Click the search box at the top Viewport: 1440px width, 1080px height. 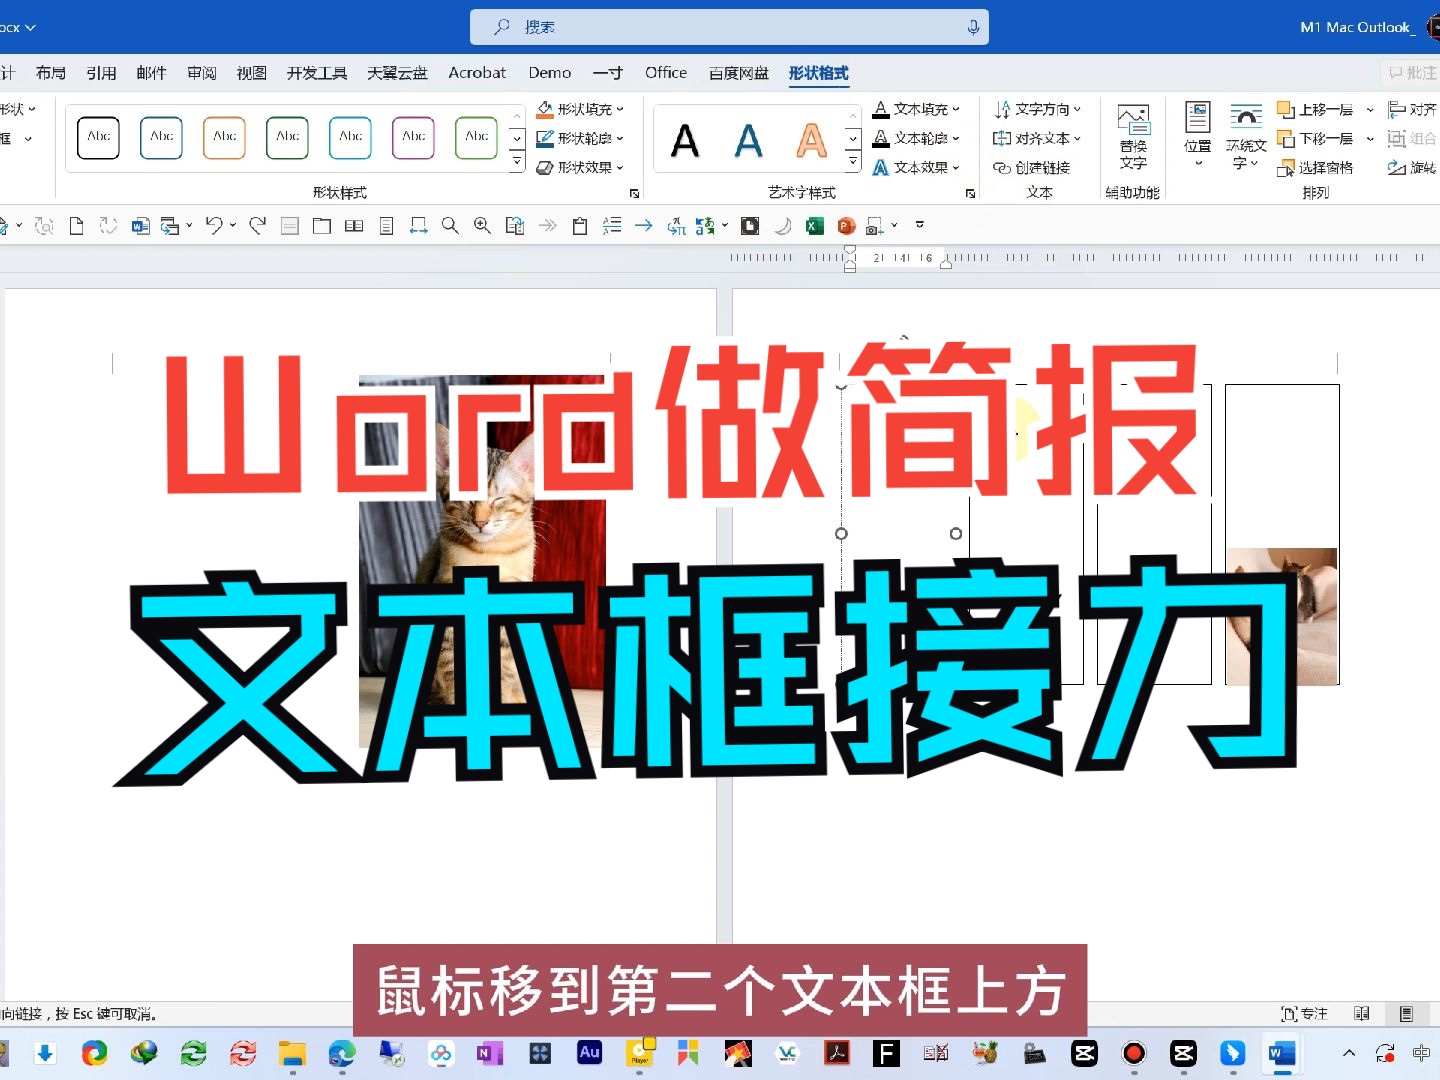pyautogui.click(x=728, y=26)
